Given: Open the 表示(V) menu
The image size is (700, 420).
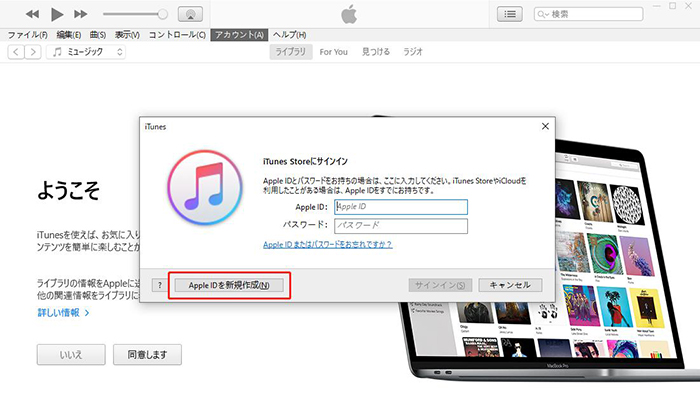Looking at the screenshot, I should click(127, 35).
